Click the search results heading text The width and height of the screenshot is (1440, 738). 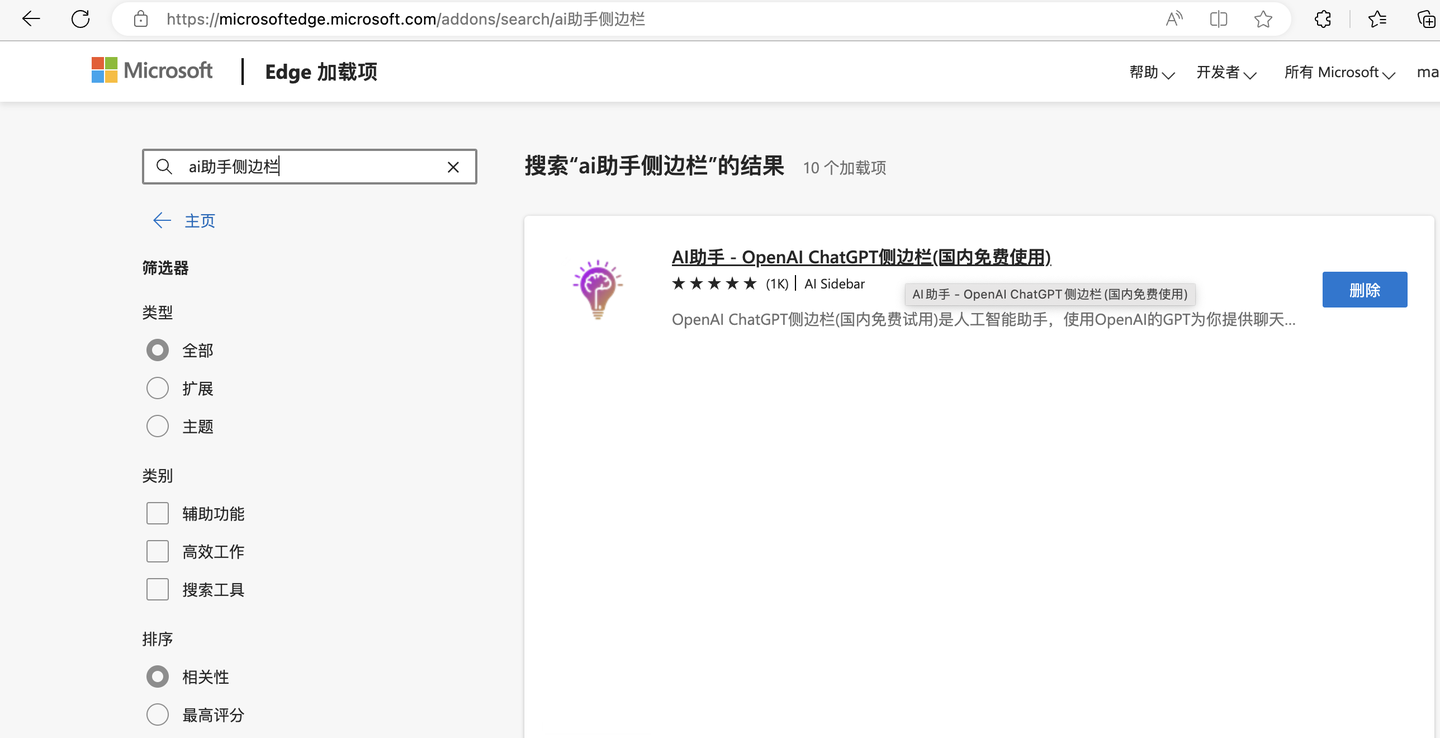coord(654,166)
